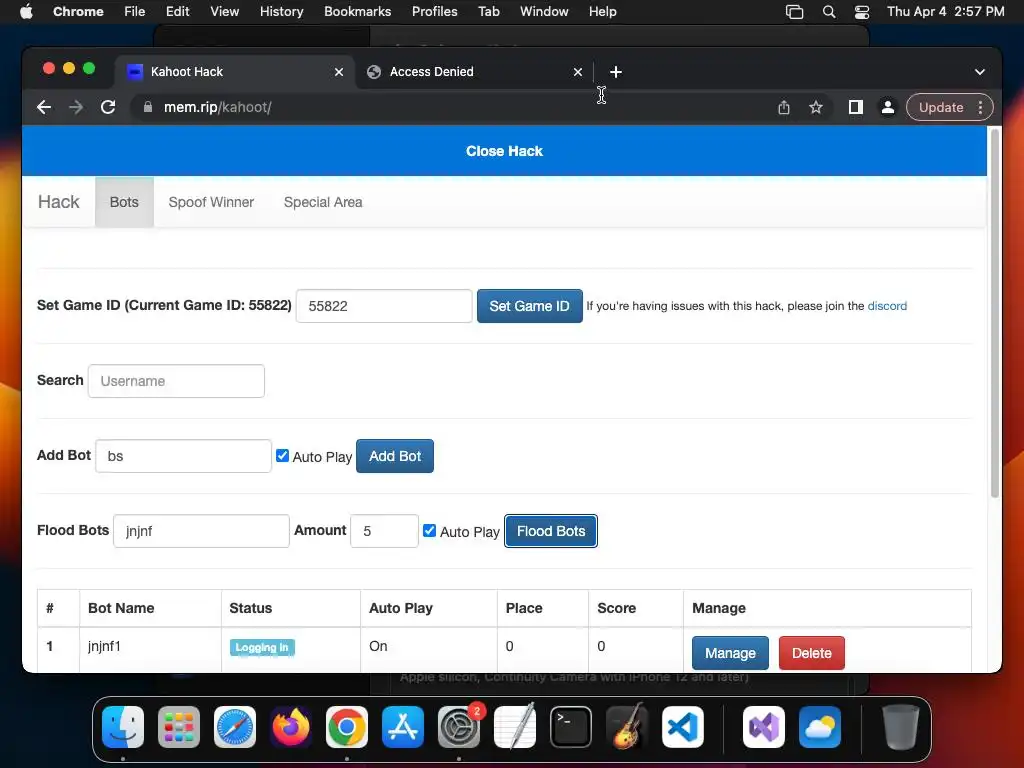Click the Add Bot button
Screen dimensions: 1024x768
tap(395, 456)
